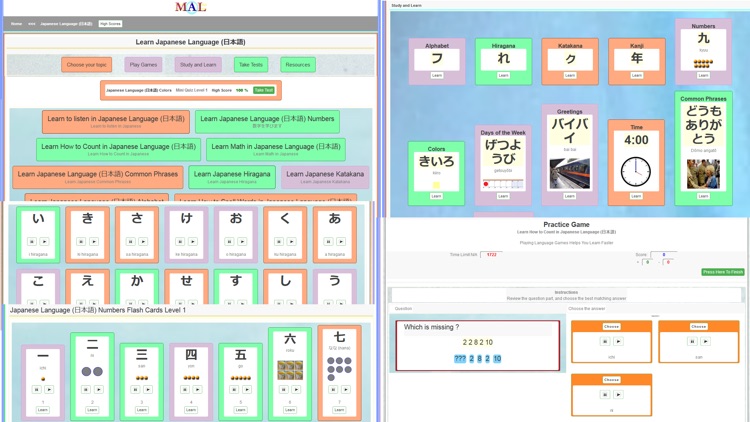Open Learn Japanese Common Phrases topic
This screenshot has width=750, height=422.
tap(98, 177)
